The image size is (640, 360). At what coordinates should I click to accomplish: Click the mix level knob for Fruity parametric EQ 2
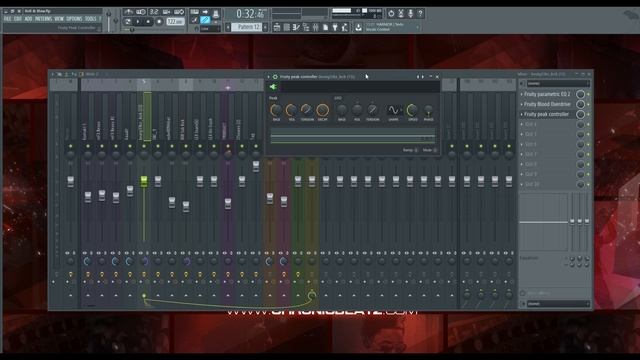580,94
